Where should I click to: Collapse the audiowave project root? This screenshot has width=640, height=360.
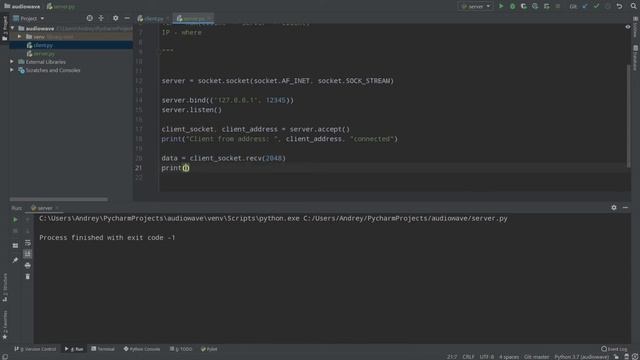point(13,28)
